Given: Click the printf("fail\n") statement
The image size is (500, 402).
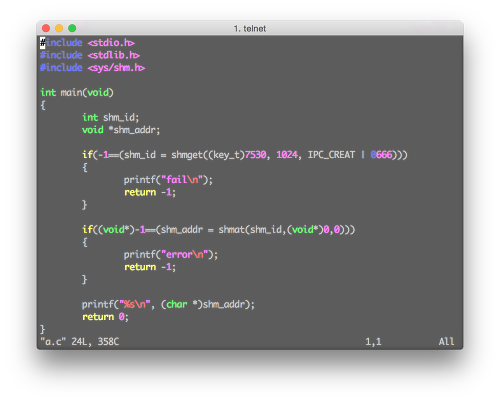Looking at the screenshot, I should pyautogui.click(x=168, y=180).
